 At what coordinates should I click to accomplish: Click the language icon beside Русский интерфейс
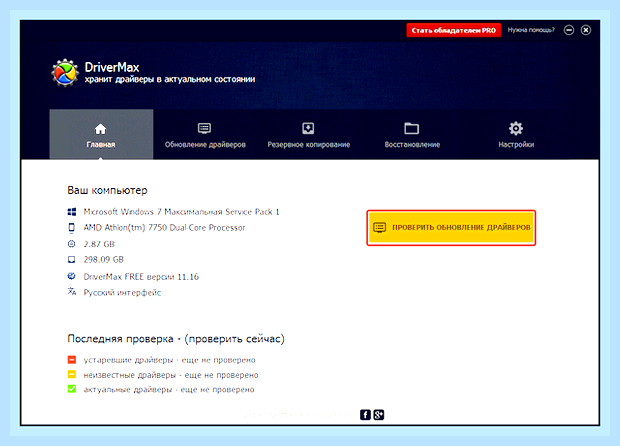click(x=72, y=291)
